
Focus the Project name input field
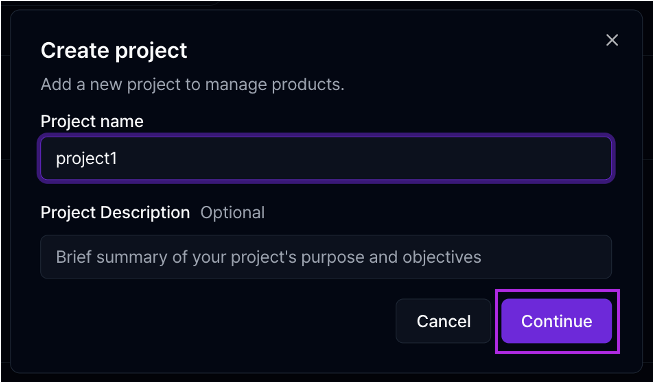point(326,158)
